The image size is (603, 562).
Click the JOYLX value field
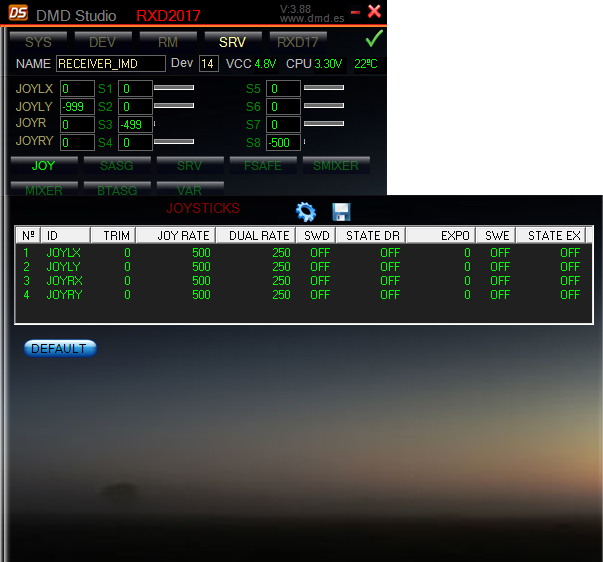[77, 88]
